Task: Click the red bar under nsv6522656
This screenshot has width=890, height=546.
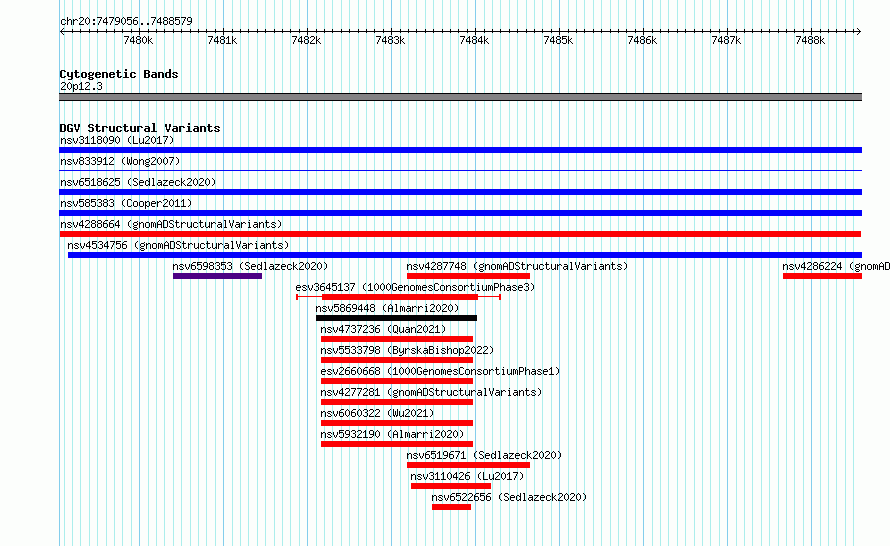Action: (451, 507)
